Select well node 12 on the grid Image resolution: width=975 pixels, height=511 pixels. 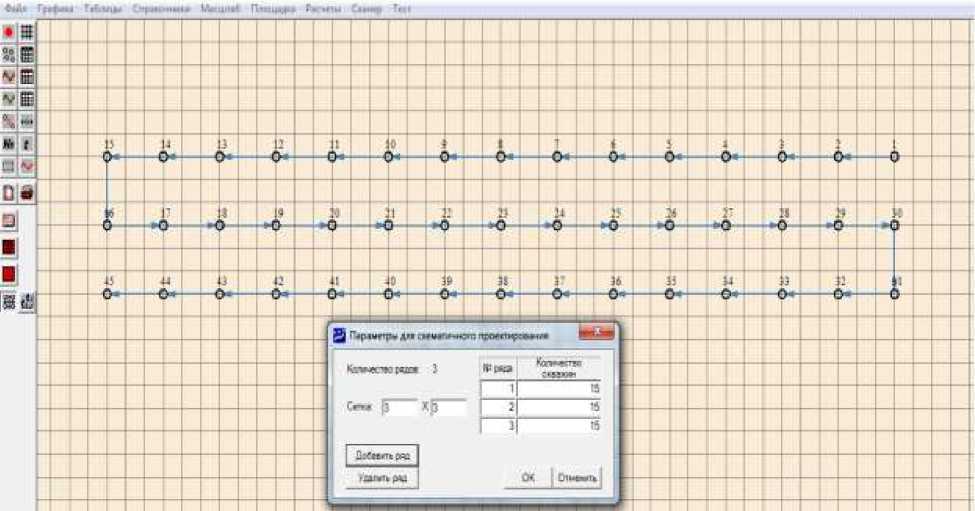click(275, 157)
